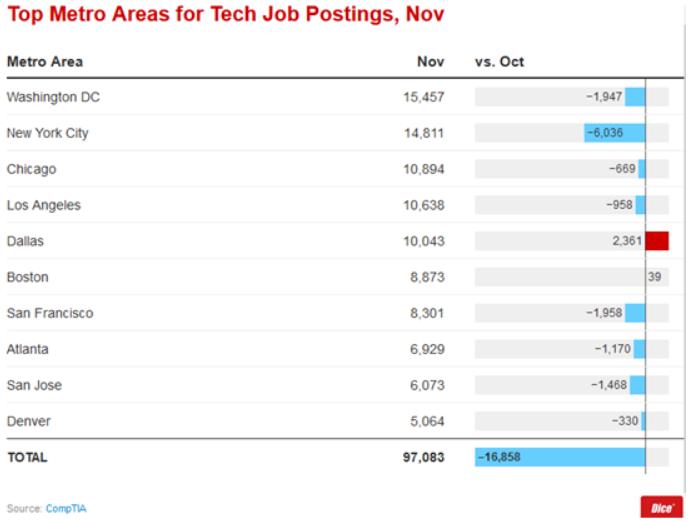Select the Boston row label

(x=27, y=277)
